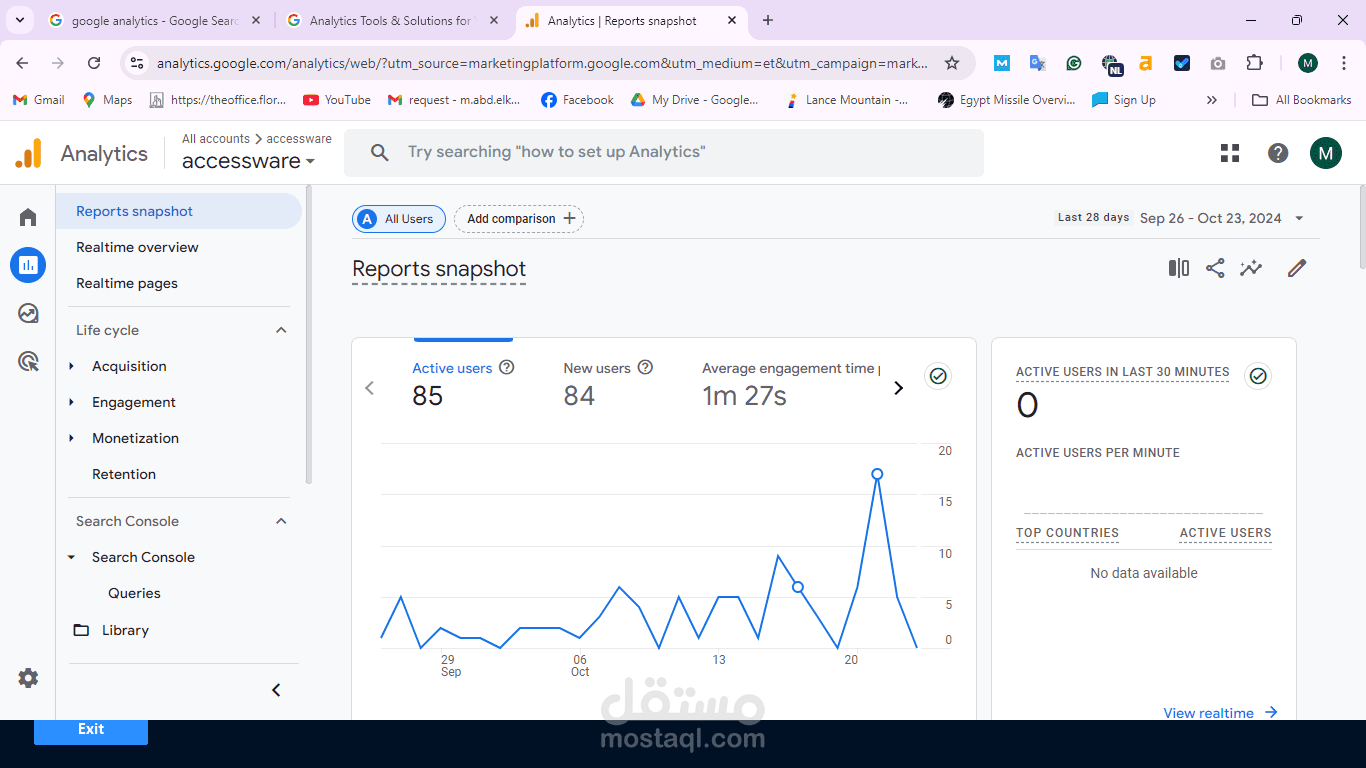The width and height of the screenshot is (1366, 768).
Task: Open the browser Extensions puzzle icon
Action: coord(1254,63)
